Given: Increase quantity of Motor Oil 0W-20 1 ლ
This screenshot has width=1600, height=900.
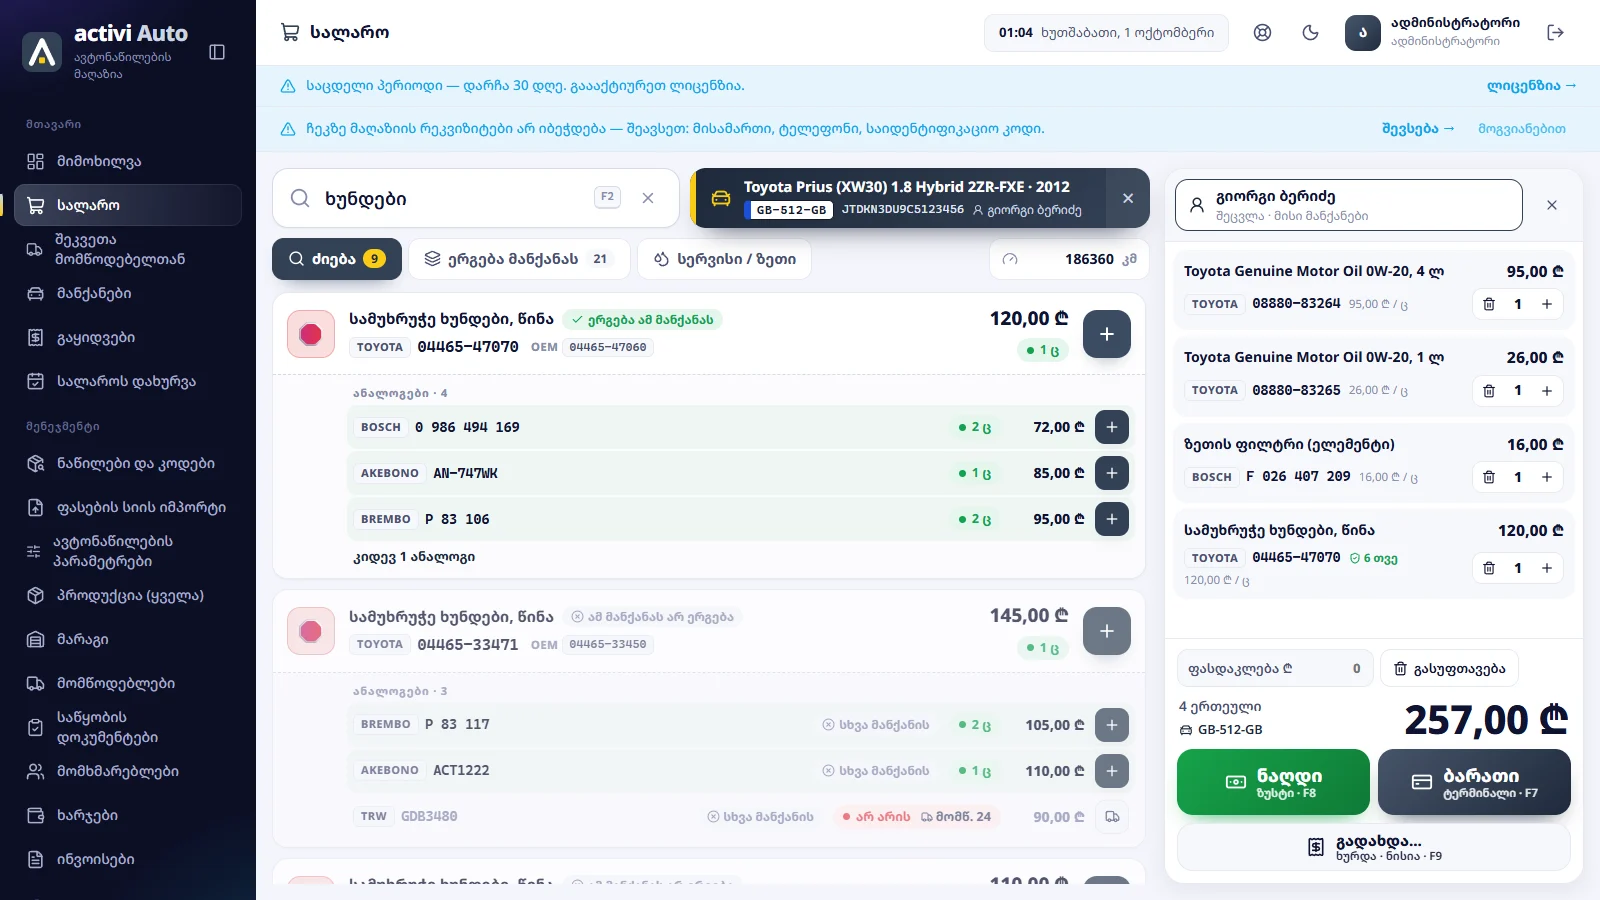Looking at the screenshot, I should point(1547,390).
